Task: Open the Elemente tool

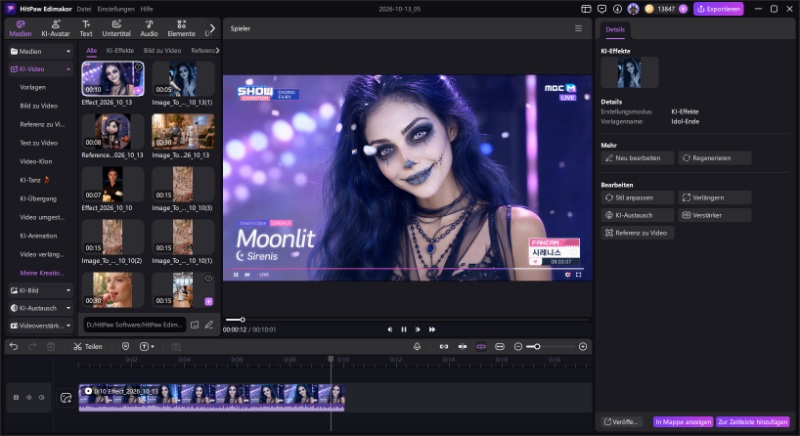Action: click(x=181, y=29)
